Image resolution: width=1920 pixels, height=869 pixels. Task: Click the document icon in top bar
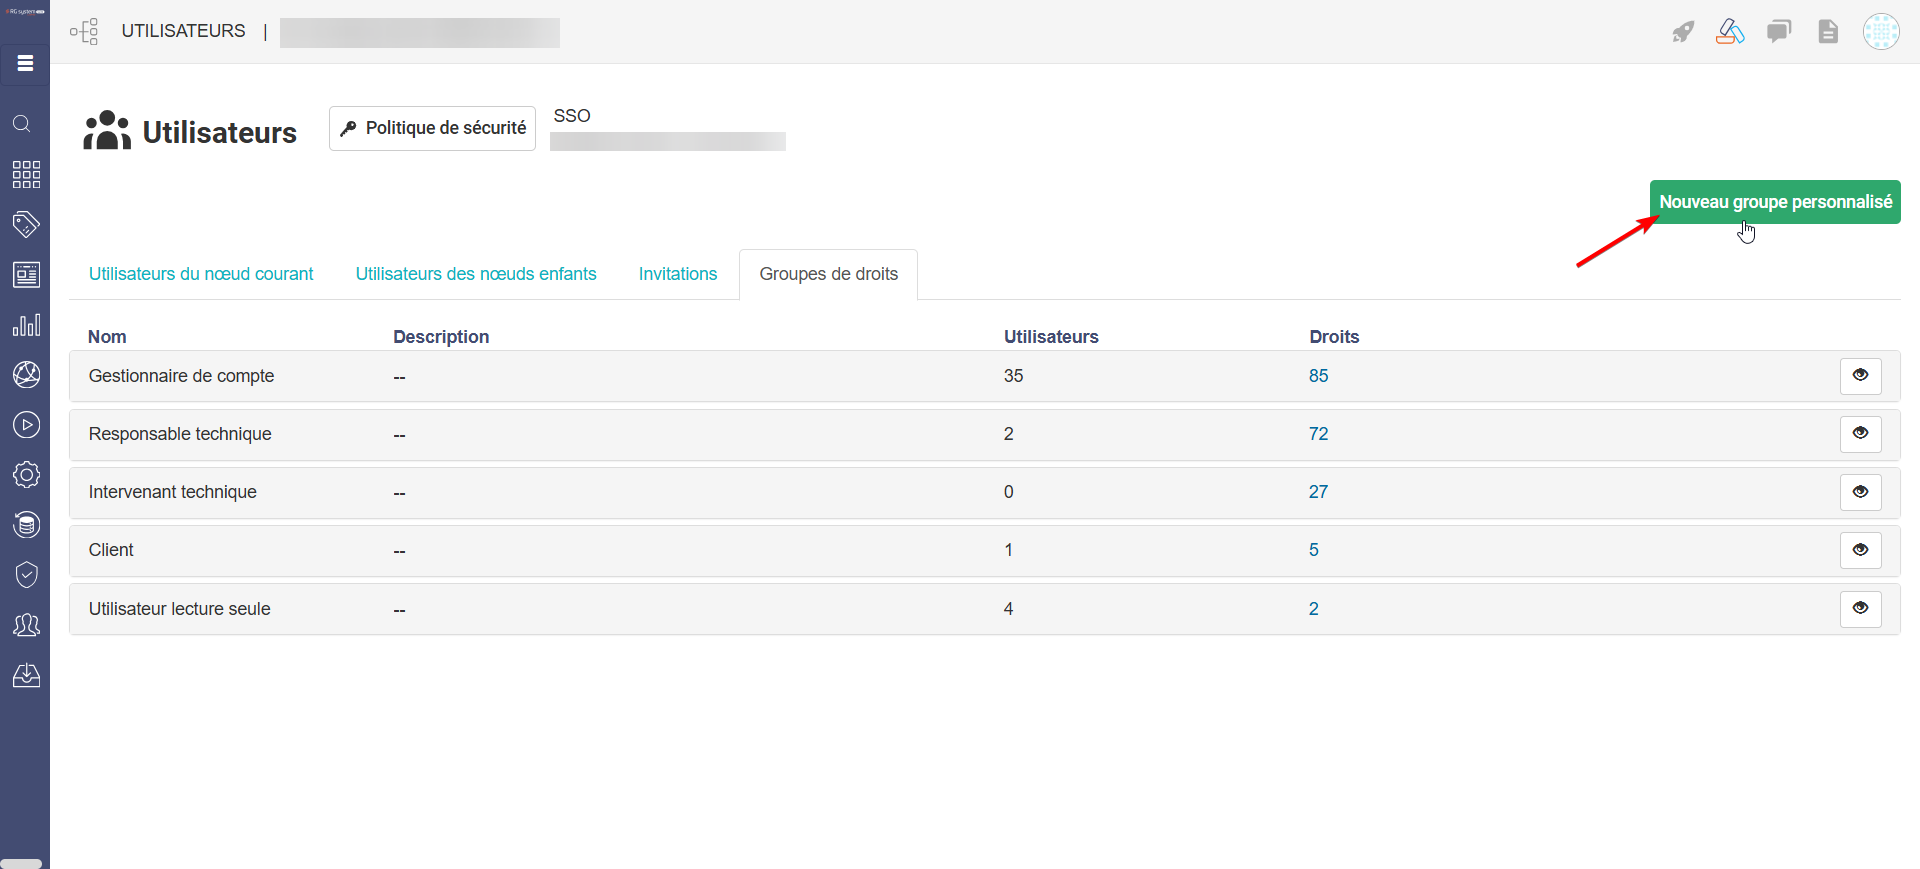click(1828, 32)
